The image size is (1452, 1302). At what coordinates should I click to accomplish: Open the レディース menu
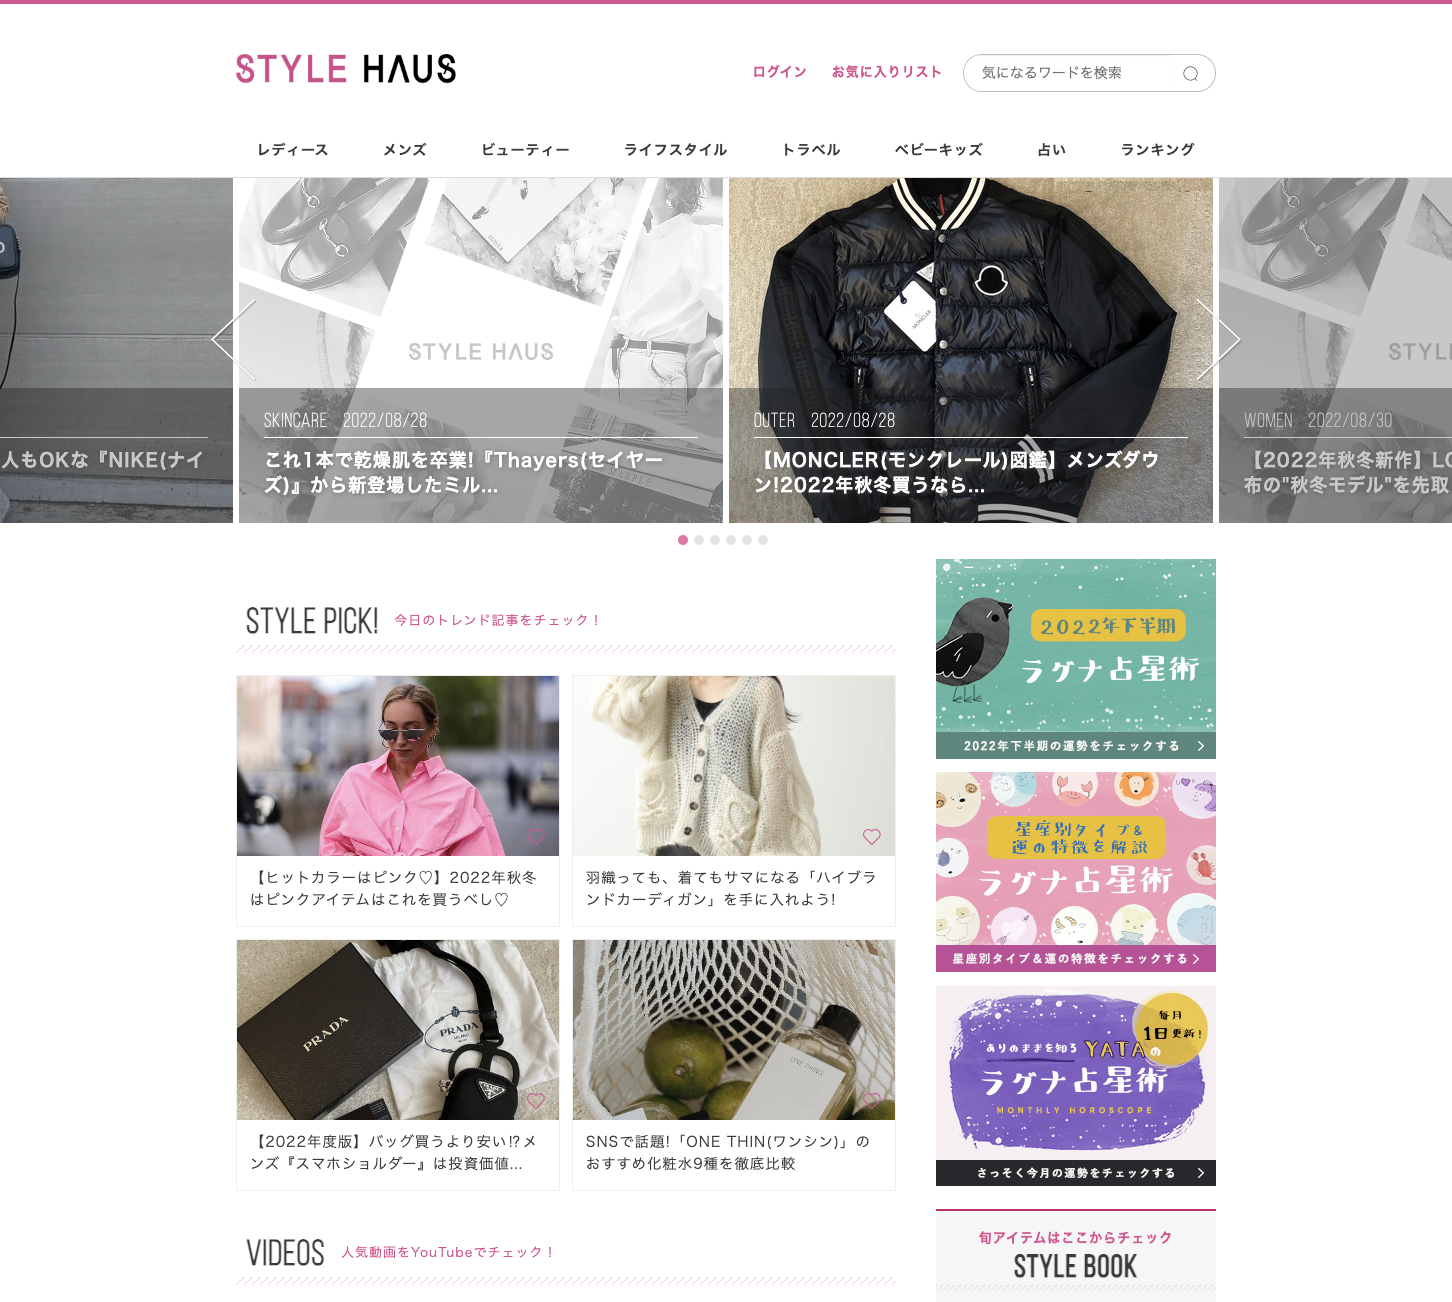(x=293, y=150)
